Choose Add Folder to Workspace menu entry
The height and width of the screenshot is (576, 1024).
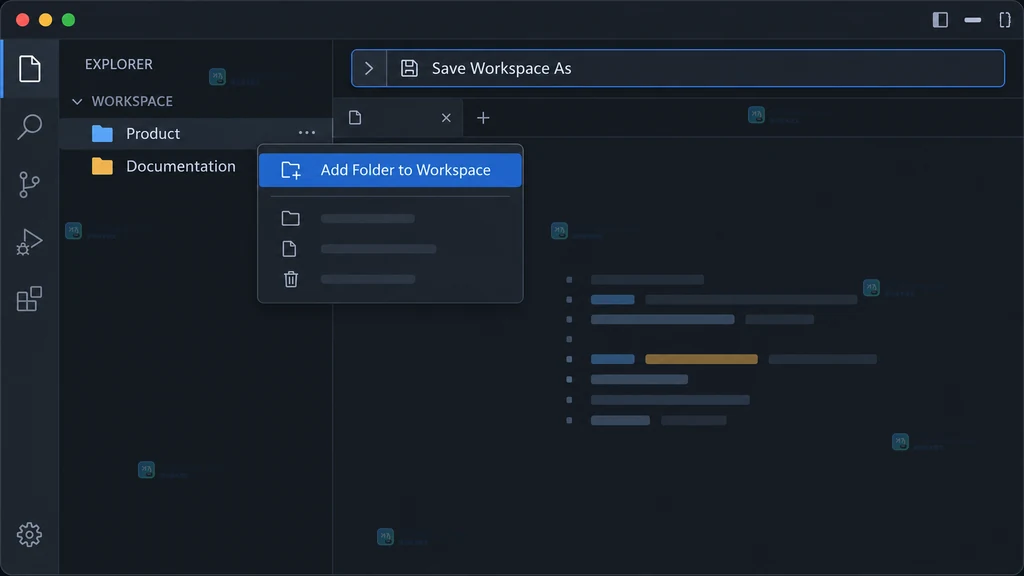click(x=391, y=170)
